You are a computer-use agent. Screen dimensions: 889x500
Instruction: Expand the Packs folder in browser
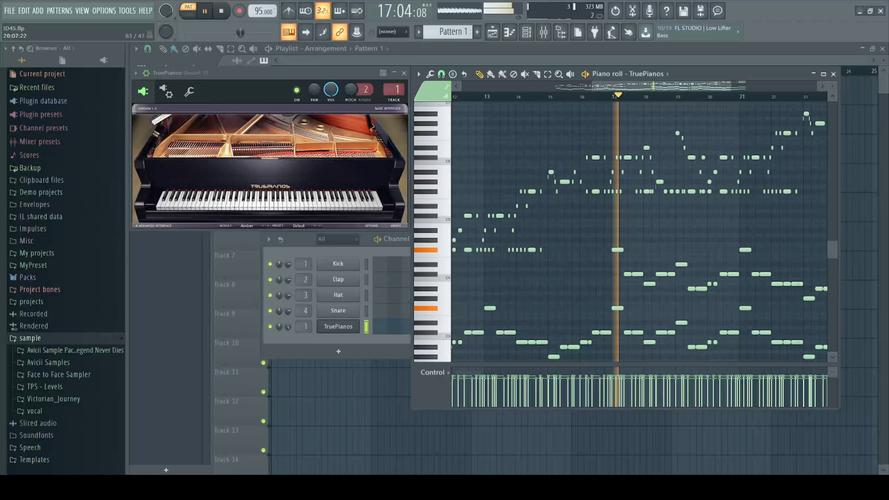click(x=27, y=277)
